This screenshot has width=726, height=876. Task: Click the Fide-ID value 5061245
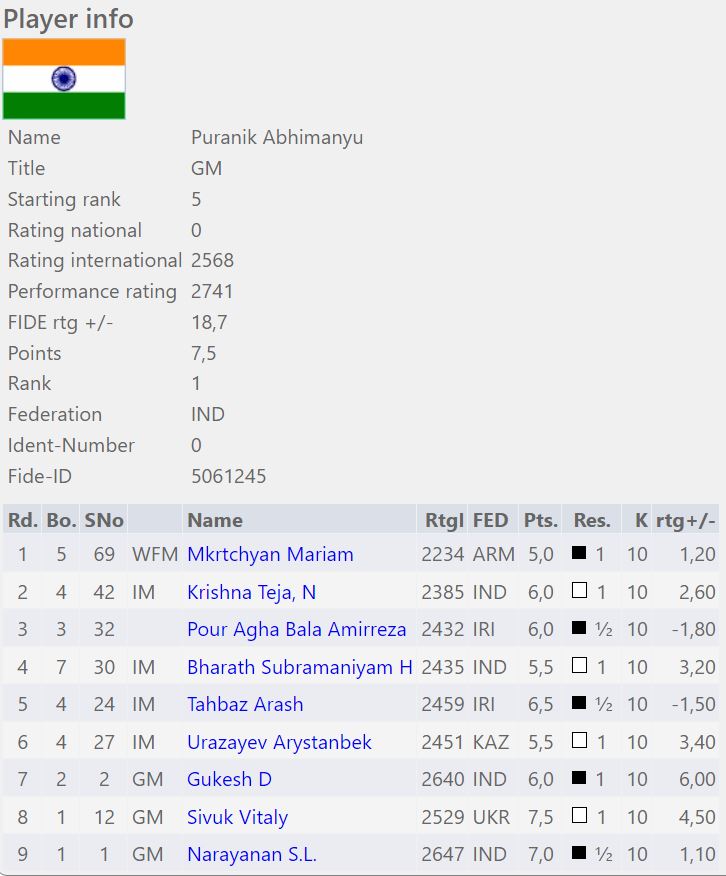(x=228, y=476)
